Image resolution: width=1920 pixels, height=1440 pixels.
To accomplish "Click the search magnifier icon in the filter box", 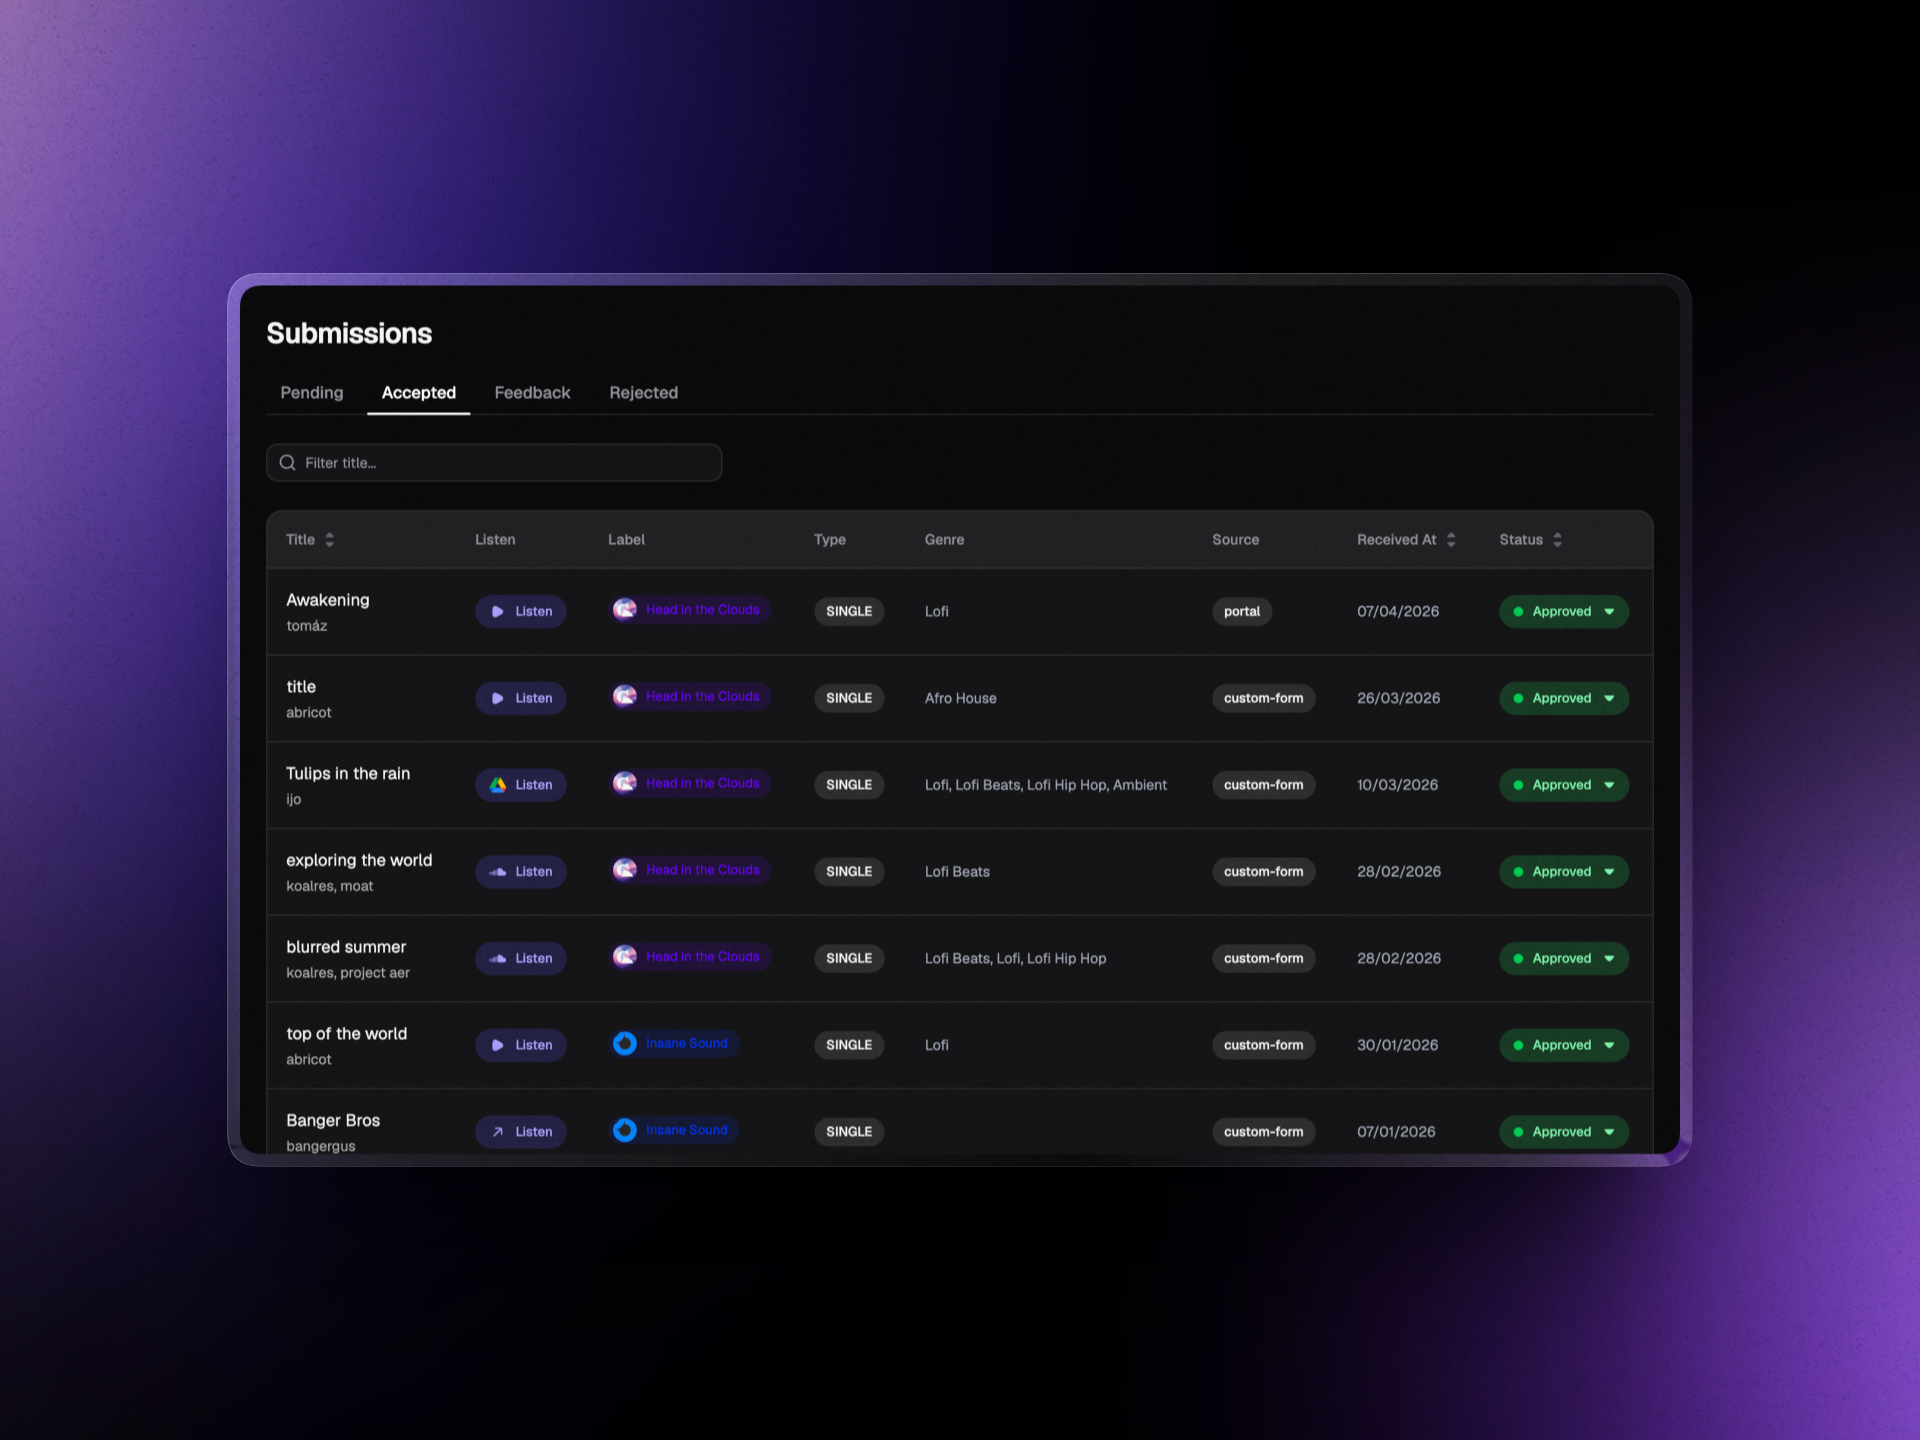I will tap(288, 463).
